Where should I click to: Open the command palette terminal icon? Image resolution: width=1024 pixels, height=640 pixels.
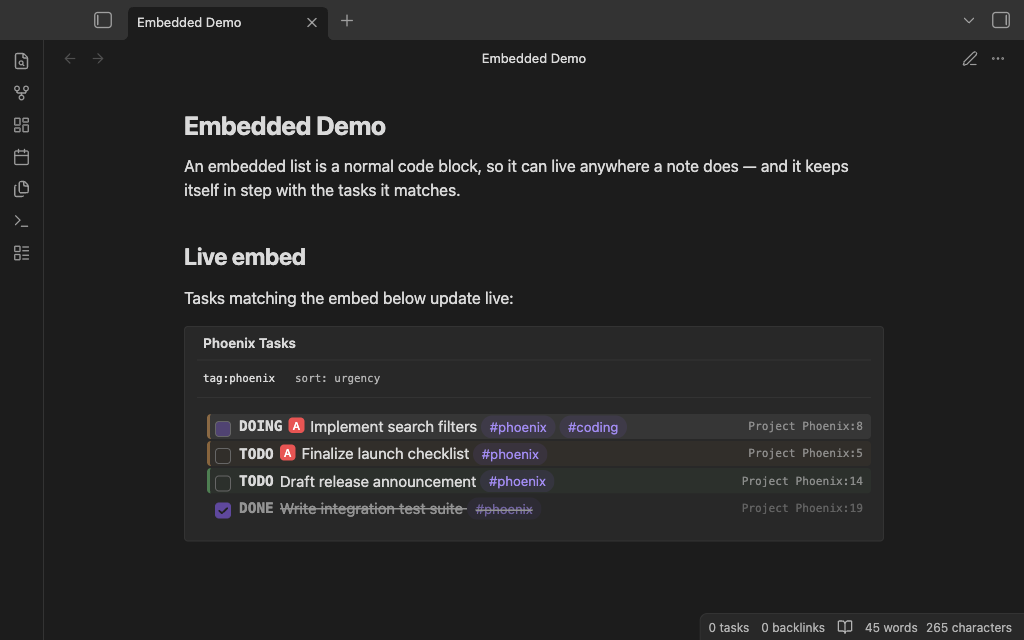click(22, 221)
